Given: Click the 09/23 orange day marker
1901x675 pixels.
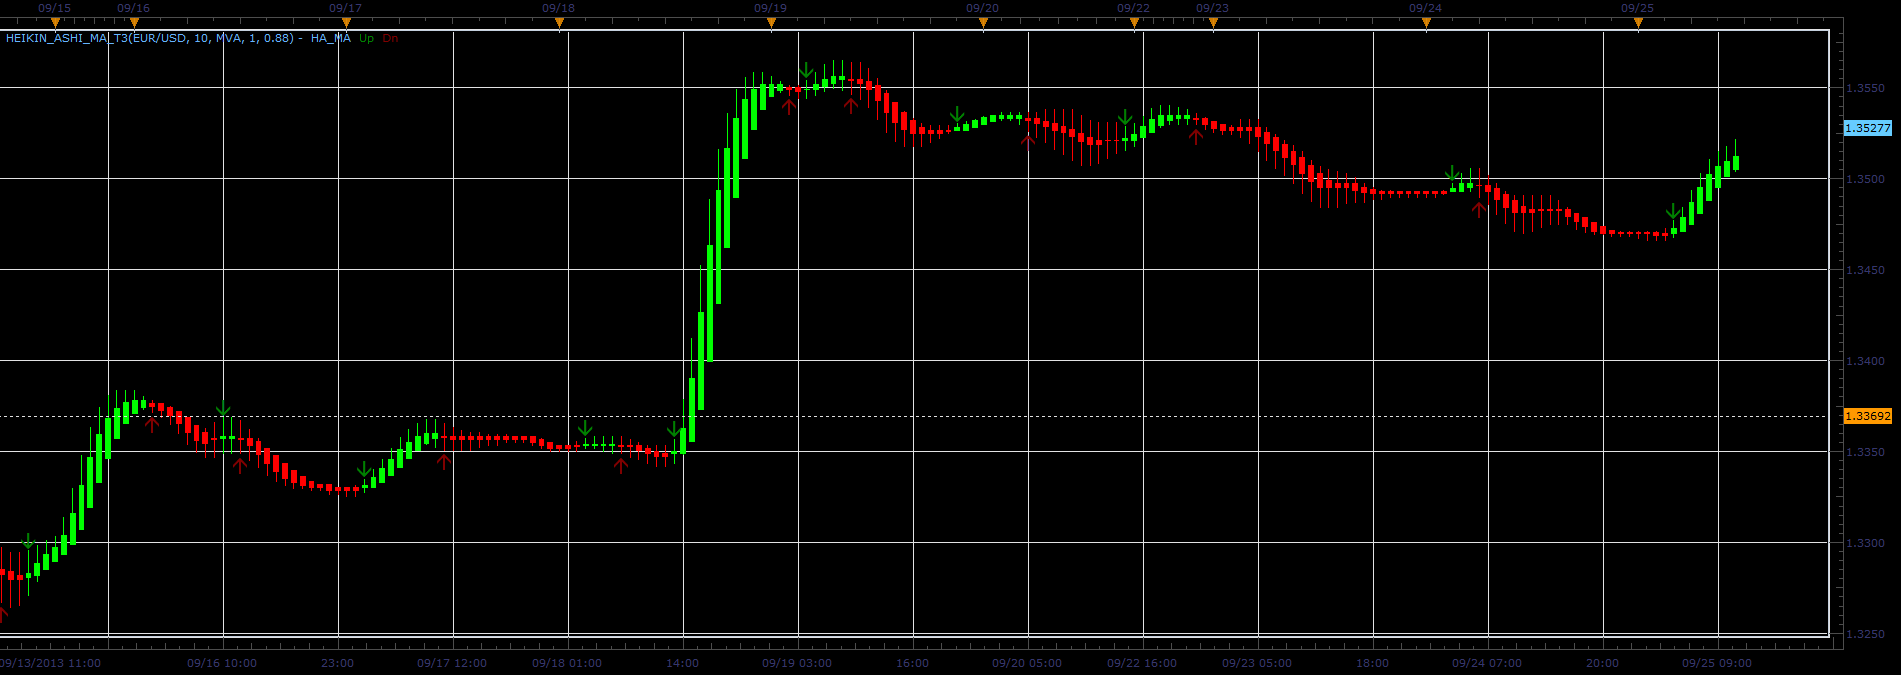Looking at the screenshot, I should pos(1213,22).
